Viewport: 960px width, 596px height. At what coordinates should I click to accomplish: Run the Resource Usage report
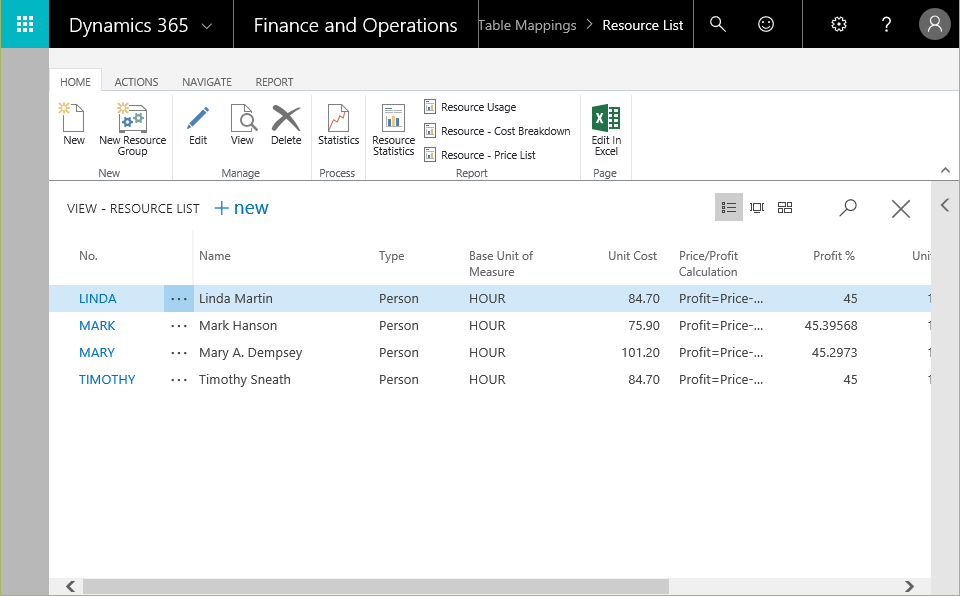(470, 107)
